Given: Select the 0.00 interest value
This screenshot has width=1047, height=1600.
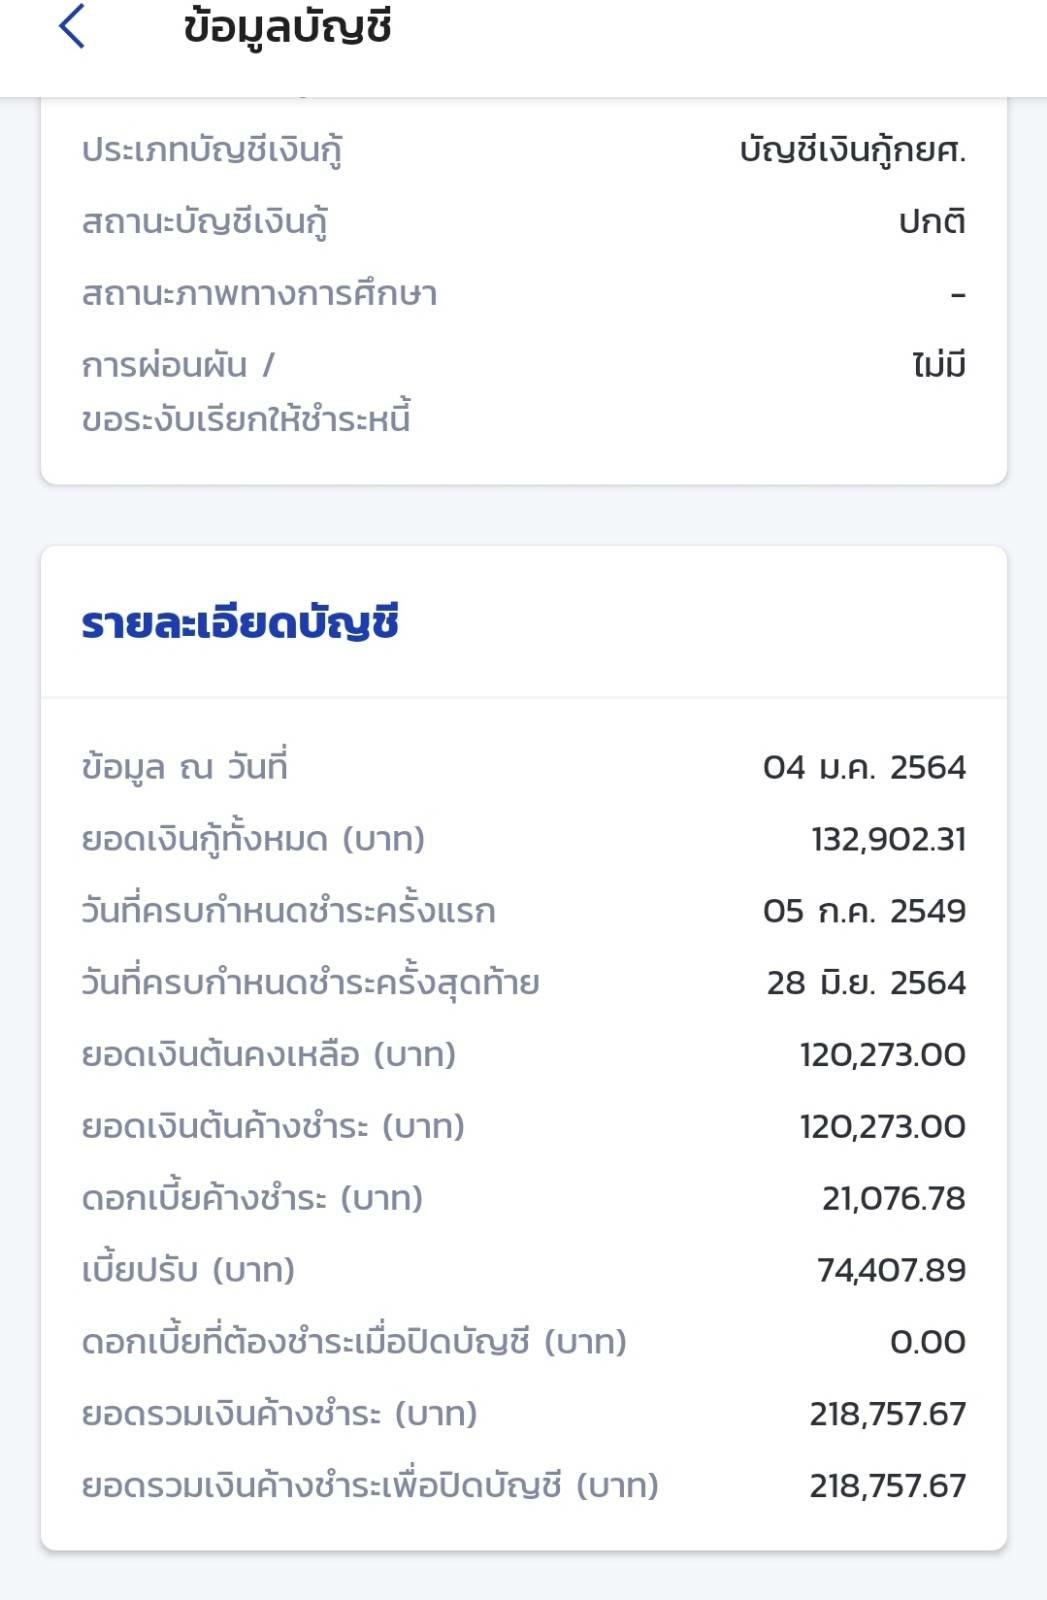Looking at the screenshot, I should click(x=927, y=1343).
